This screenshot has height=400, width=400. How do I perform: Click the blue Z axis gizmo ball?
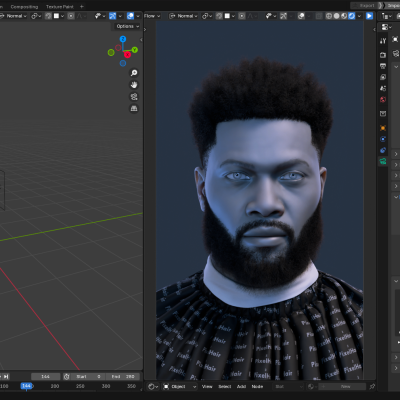pos(123,39)
